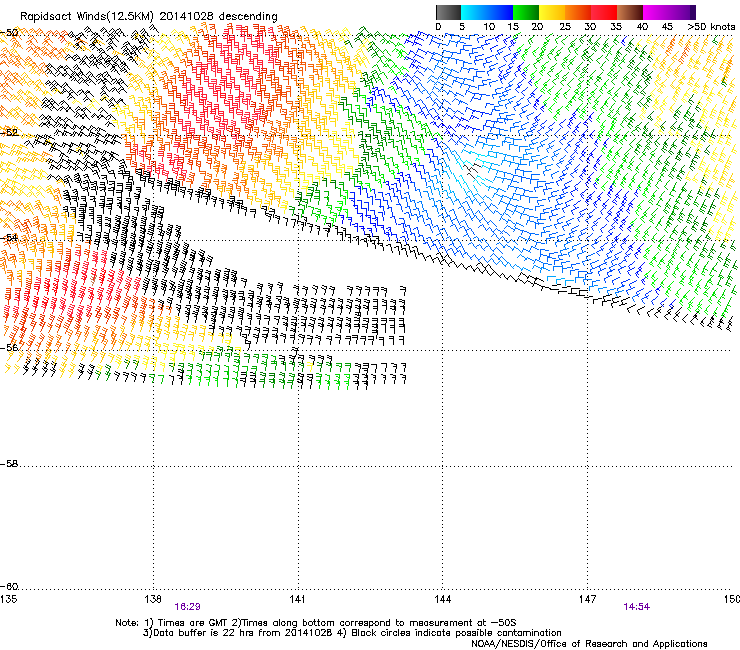Viewport: 740px width, 650px height.
Task: Click the orange 25-30 knots legend swatch
Action: pyautogui.click(x=578, y=12)
